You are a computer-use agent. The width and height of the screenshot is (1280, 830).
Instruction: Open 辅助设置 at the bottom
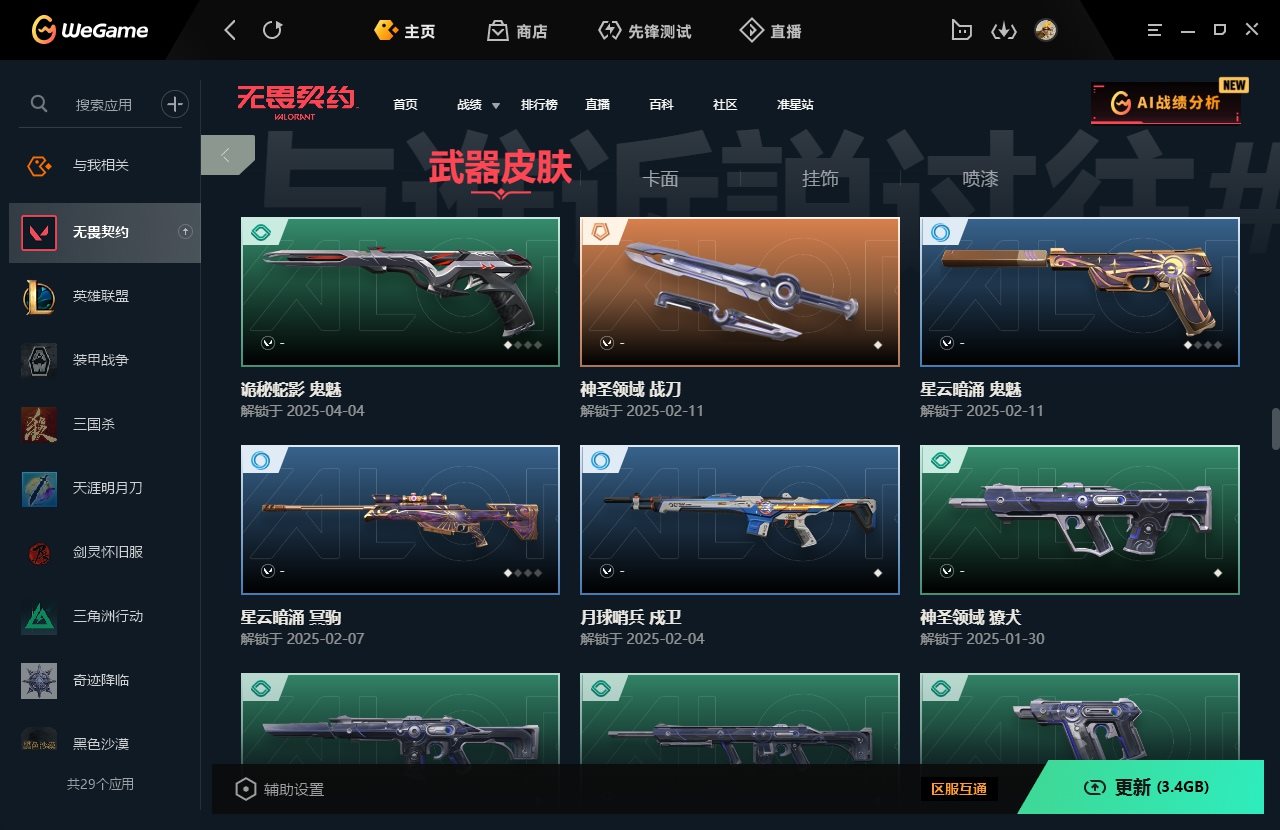click(x=280, y=789)
